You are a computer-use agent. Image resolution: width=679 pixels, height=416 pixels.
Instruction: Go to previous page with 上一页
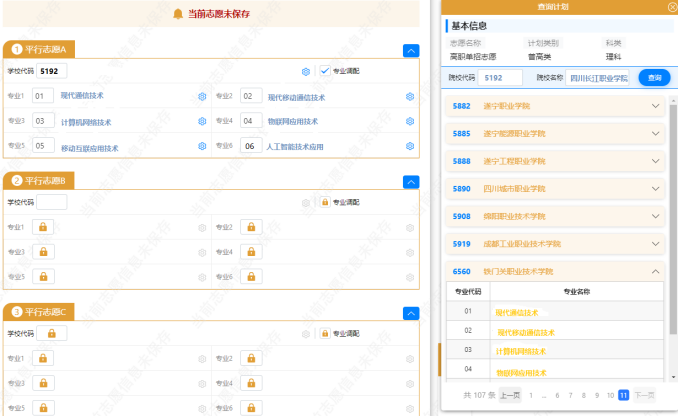(x=510, y=395)
